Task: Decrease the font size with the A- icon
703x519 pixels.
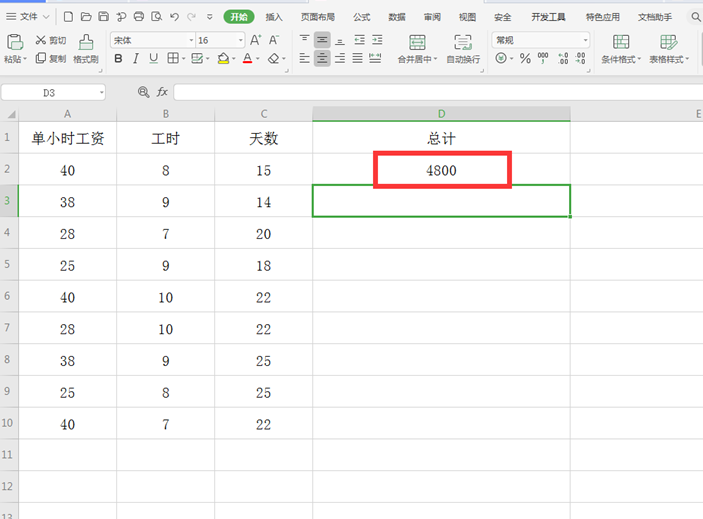Action: click(273, 40)
